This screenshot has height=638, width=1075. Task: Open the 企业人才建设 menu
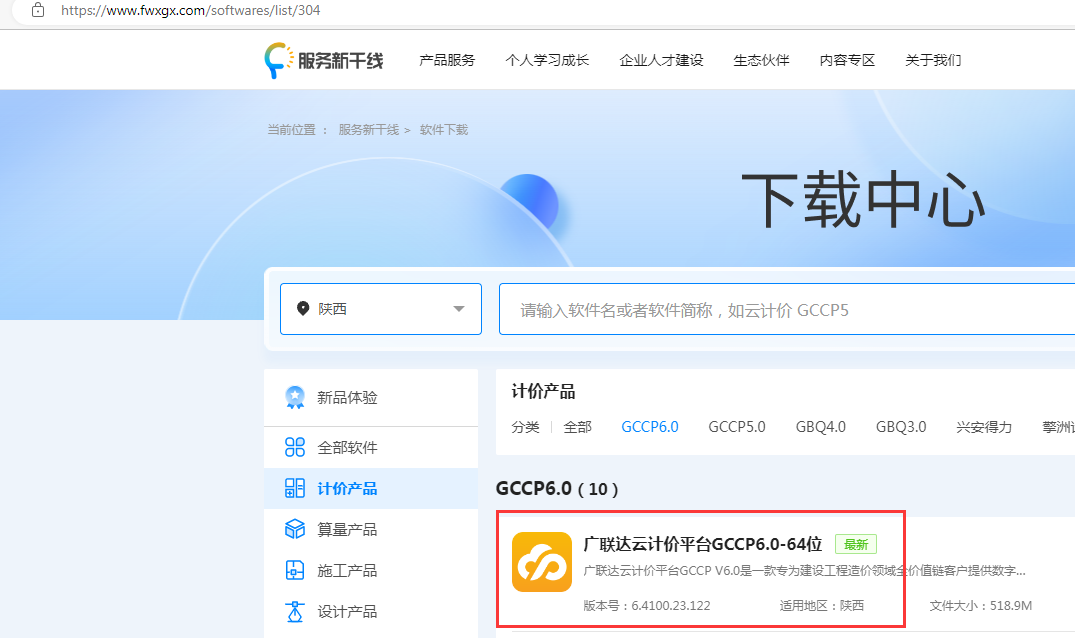(662, 60)
